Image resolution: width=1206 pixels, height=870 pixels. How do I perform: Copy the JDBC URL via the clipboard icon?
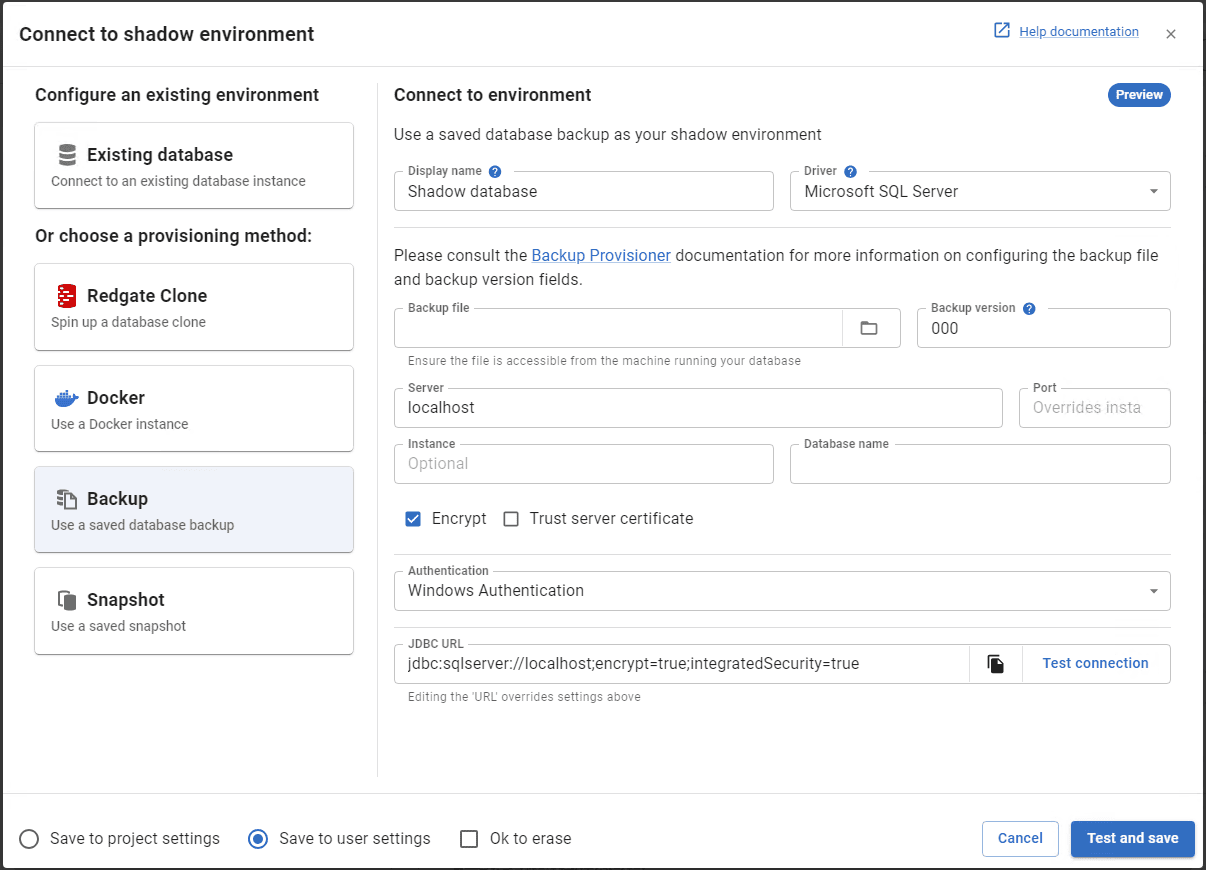coord(995,663)
